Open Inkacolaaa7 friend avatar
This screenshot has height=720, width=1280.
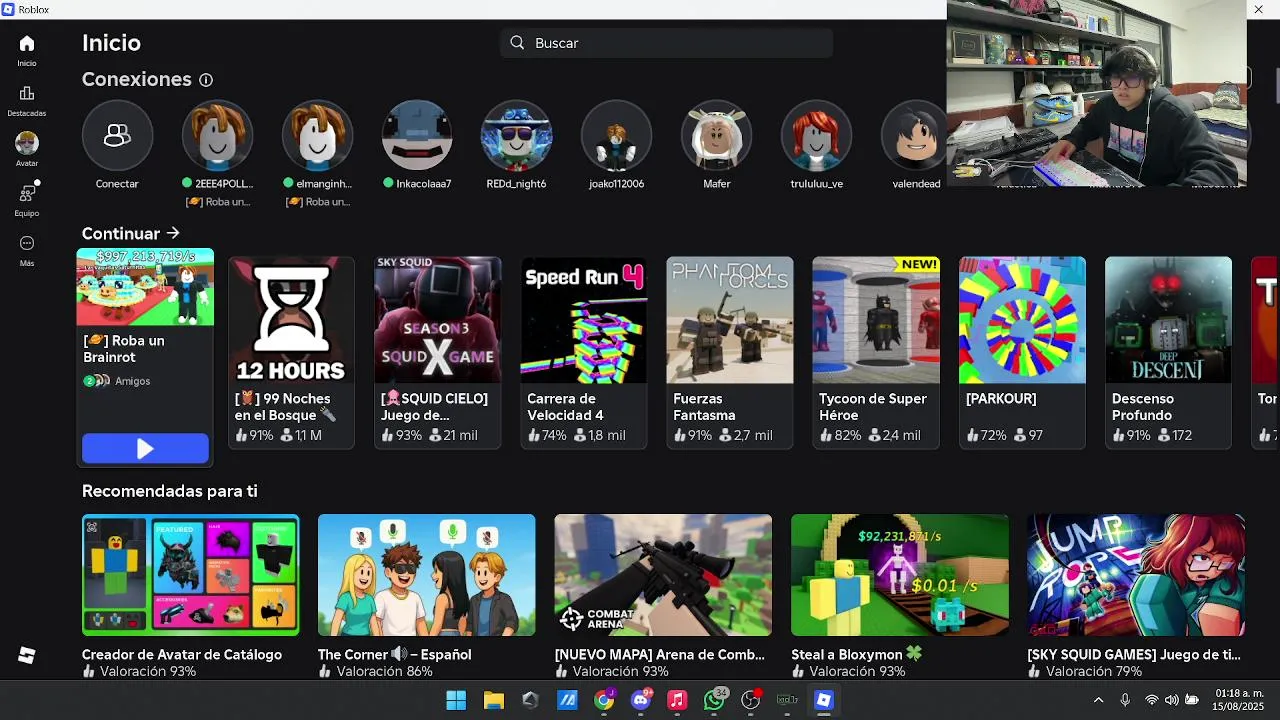tap(417, 135)
